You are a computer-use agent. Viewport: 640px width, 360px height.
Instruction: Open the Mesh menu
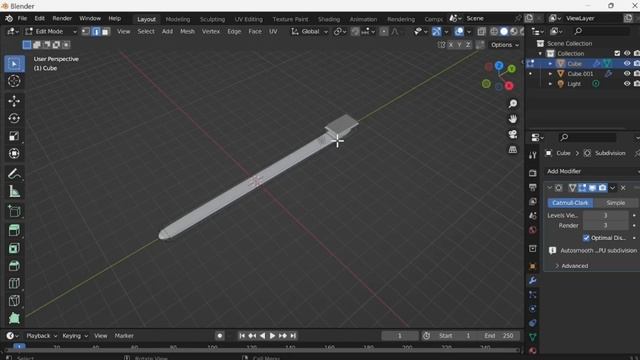(187, 31)
